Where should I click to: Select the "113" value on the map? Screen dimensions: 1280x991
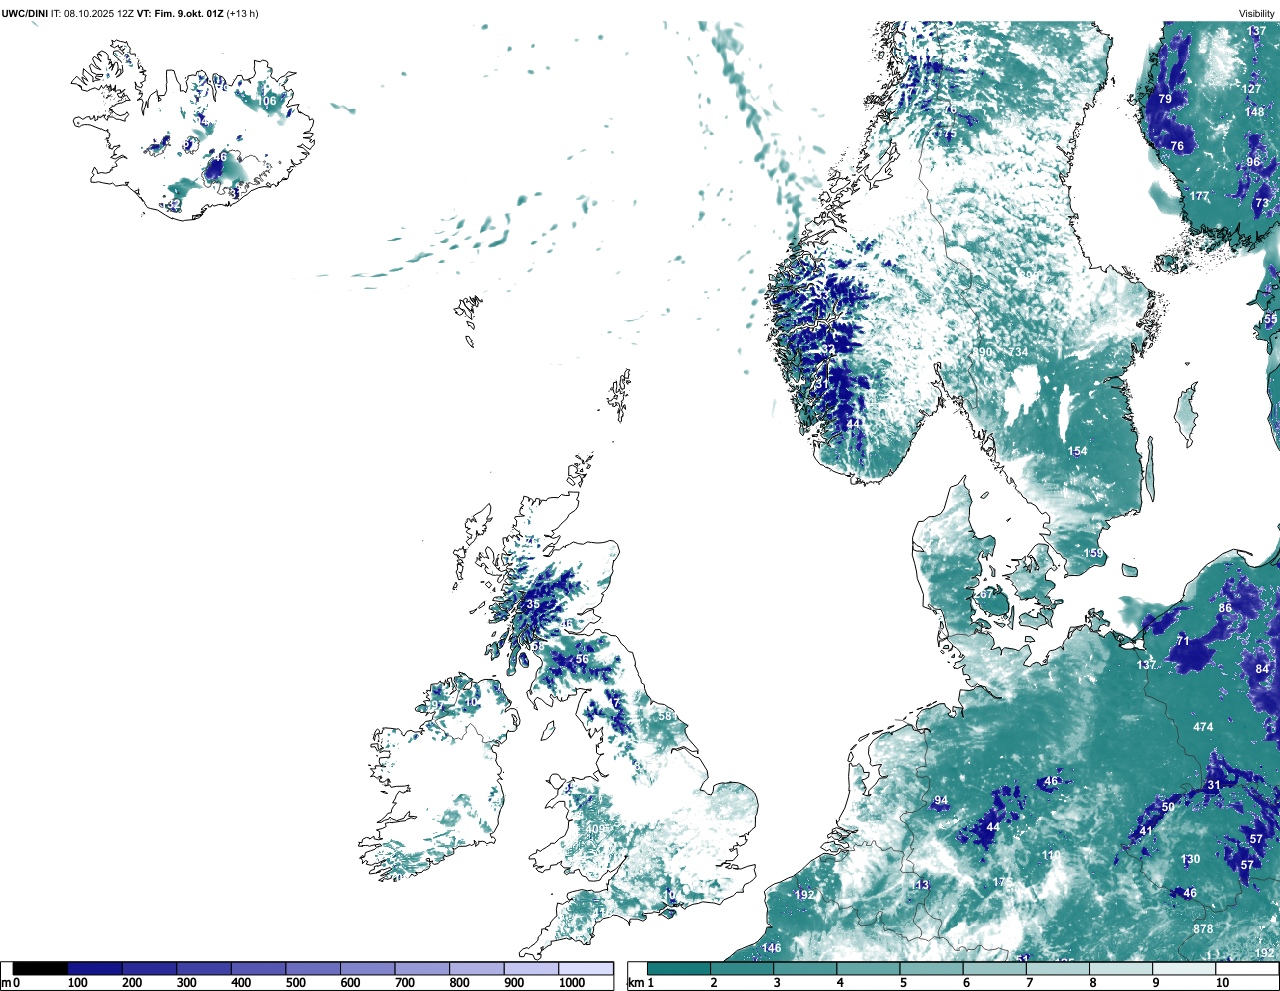pyautogui.click(x=920, y=885)
